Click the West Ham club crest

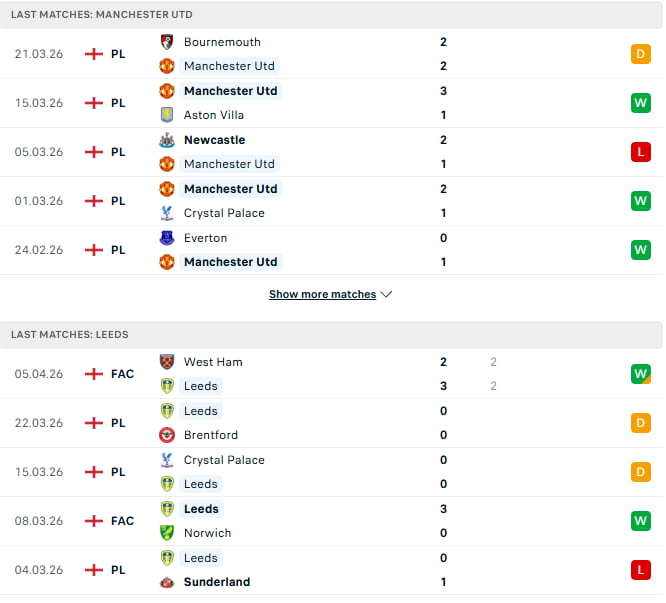[167, 362]
